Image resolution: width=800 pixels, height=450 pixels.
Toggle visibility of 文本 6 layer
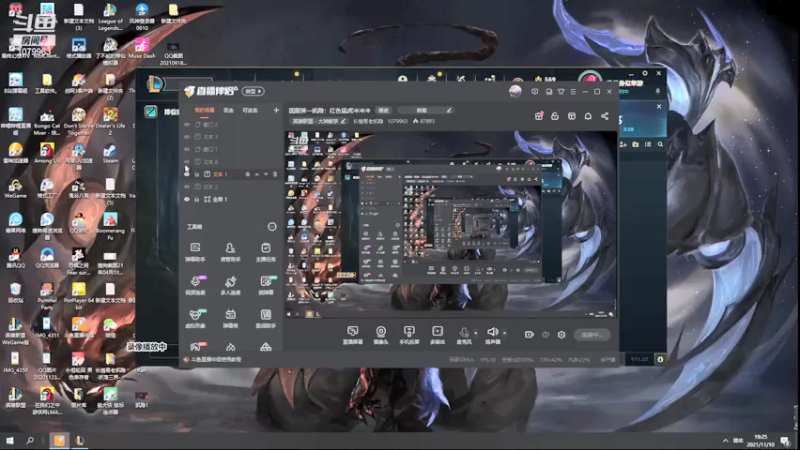click(187, 162)
